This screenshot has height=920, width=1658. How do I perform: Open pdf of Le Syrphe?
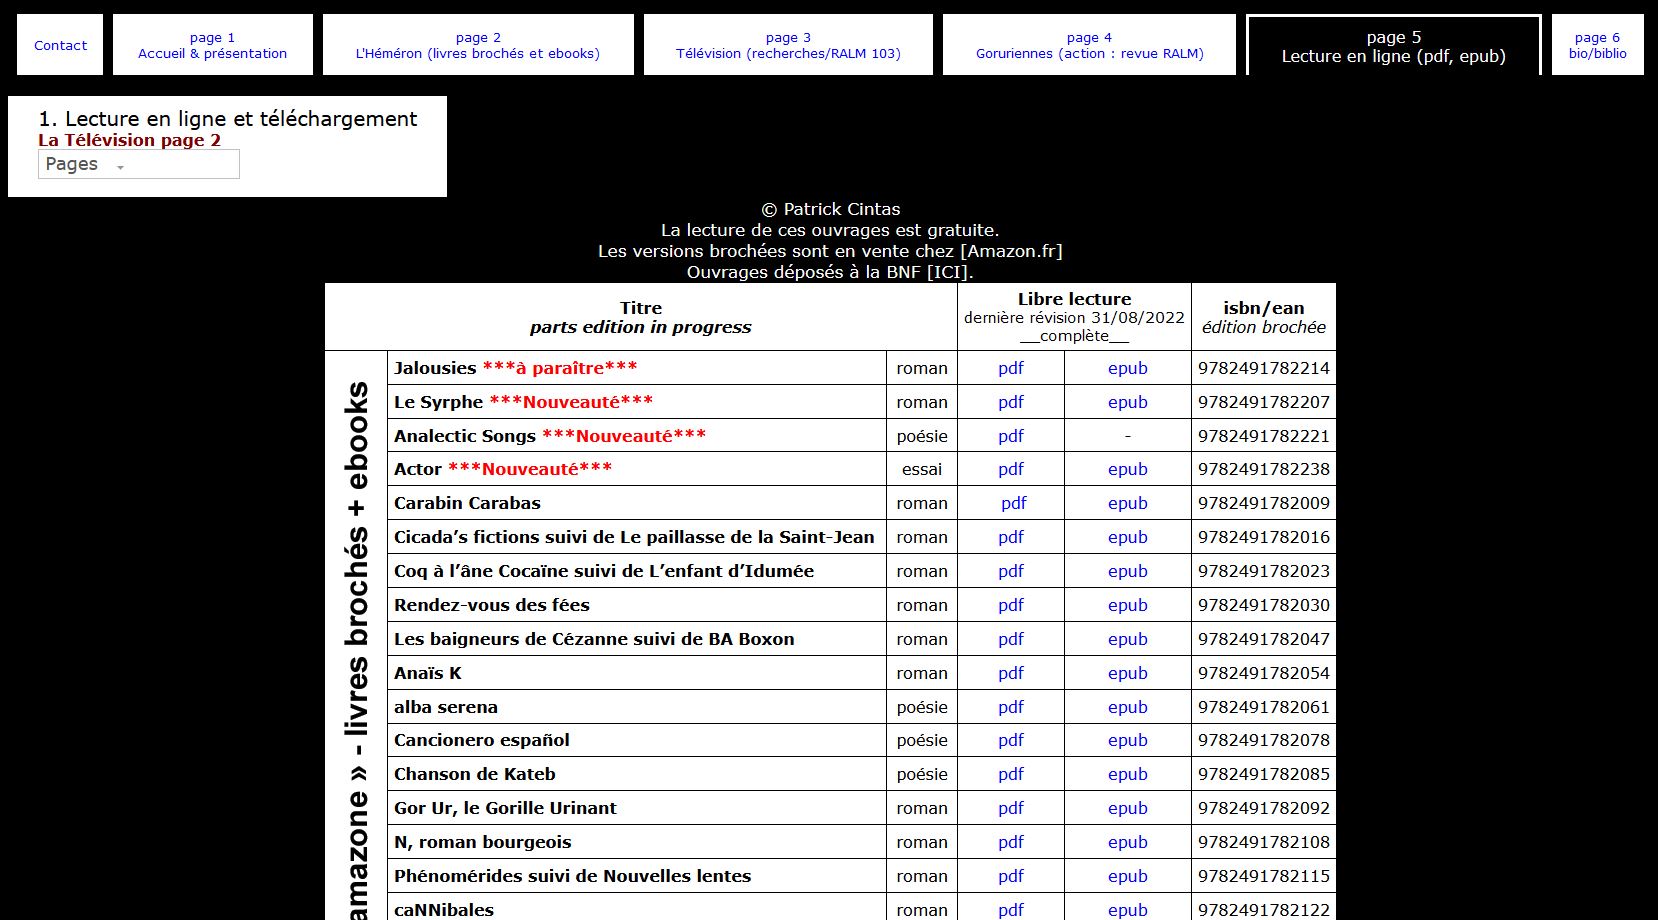1010,402
